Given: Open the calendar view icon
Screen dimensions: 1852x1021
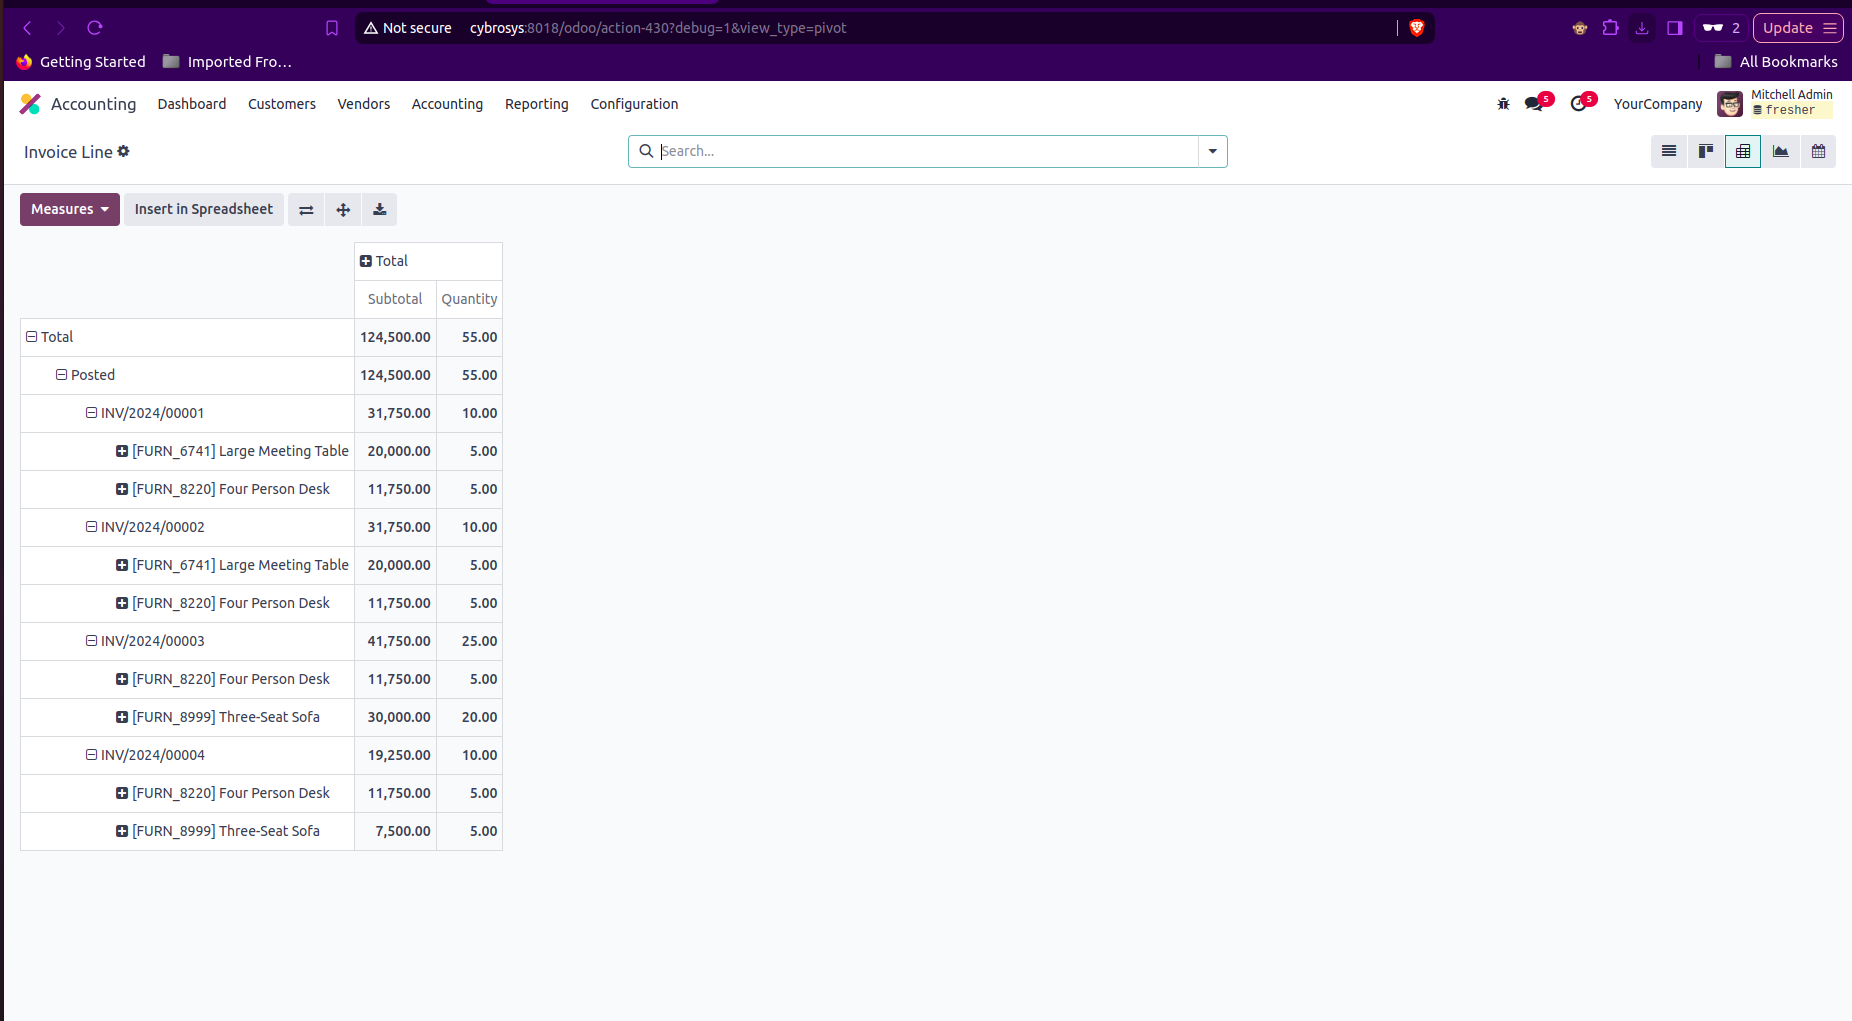Looking at the screenshot, I should (1818, 151).
